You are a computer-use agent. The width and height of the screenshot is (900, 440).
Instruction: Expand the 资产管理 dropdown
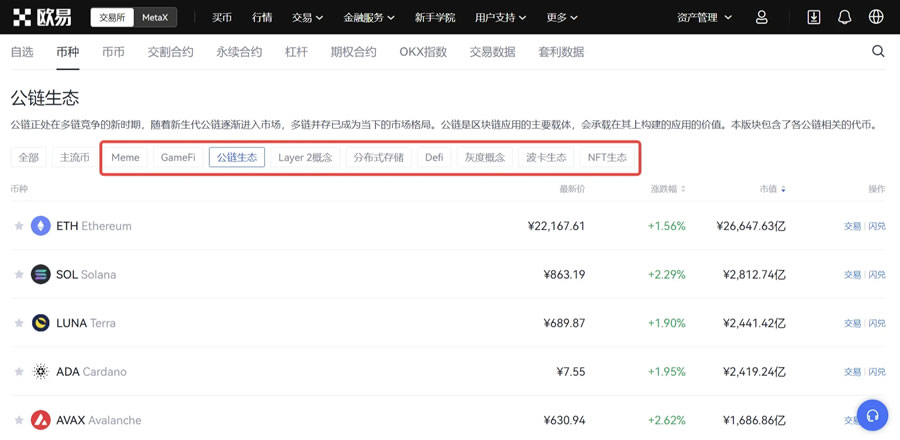pyautogui.click(x=704, y=17)
